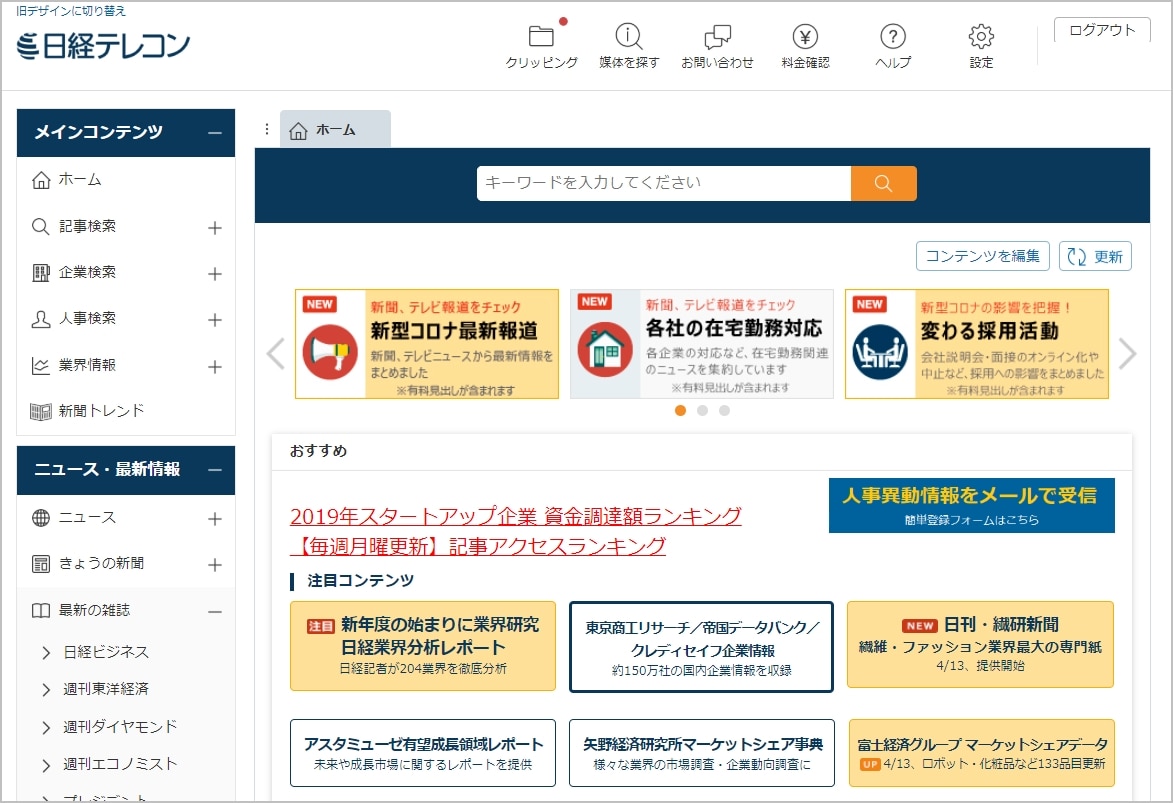
Task: Click コンテンツを編集 button
Action: click(982, 256)
